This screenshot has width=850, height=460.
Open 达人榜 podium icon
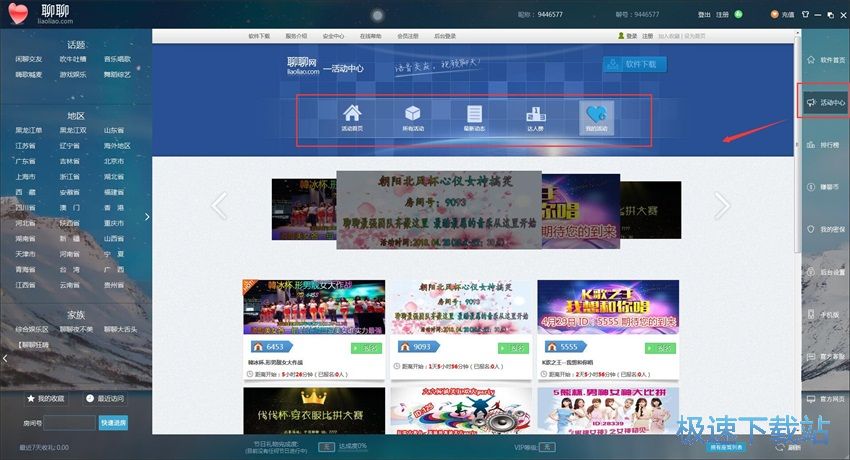click(x=536, y=118)
